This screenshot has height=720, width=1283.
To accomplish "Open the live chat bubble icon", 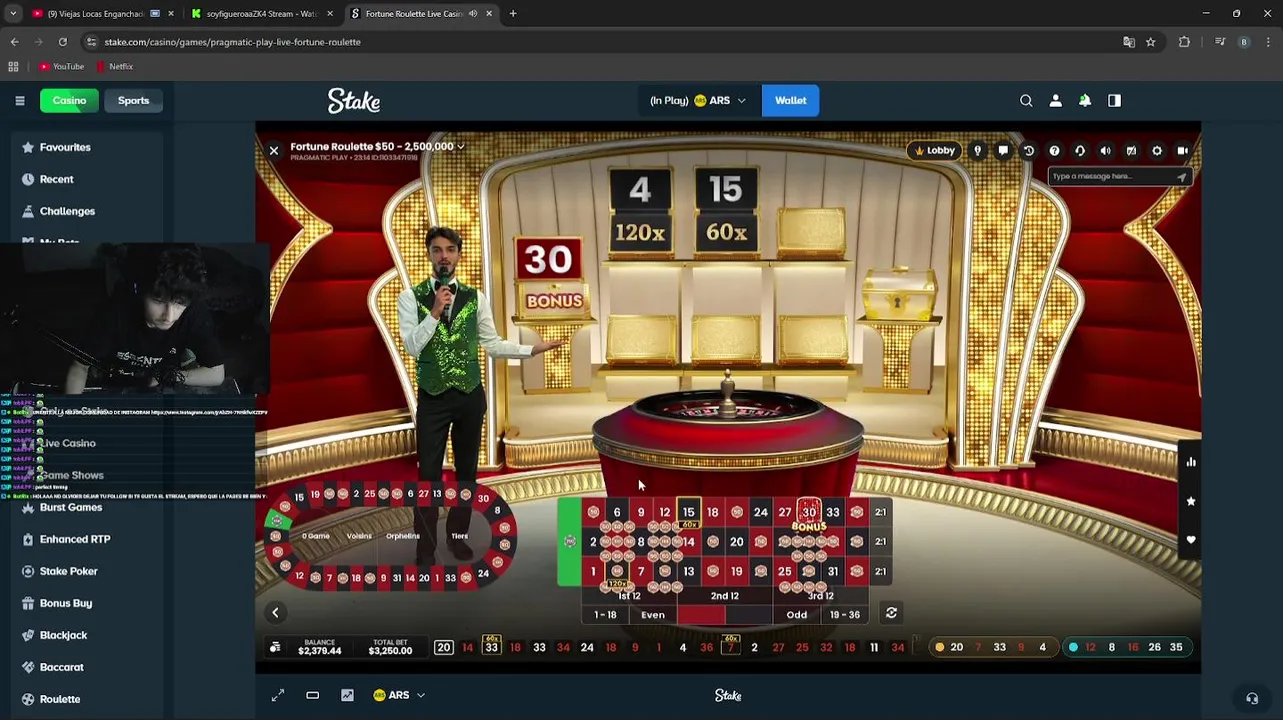I will coord(1003,151).
